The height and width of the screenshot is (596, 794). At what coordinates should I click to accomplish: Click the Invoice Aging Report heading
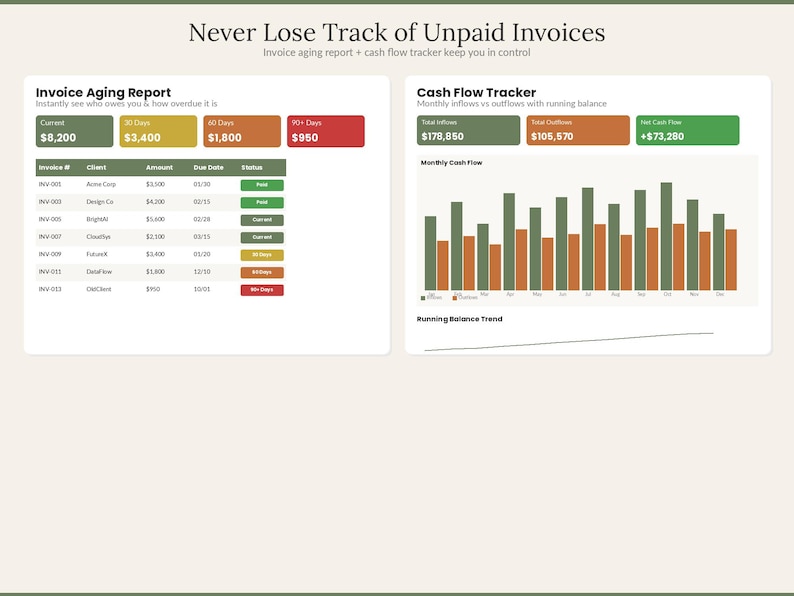click(x=103, y=93)
